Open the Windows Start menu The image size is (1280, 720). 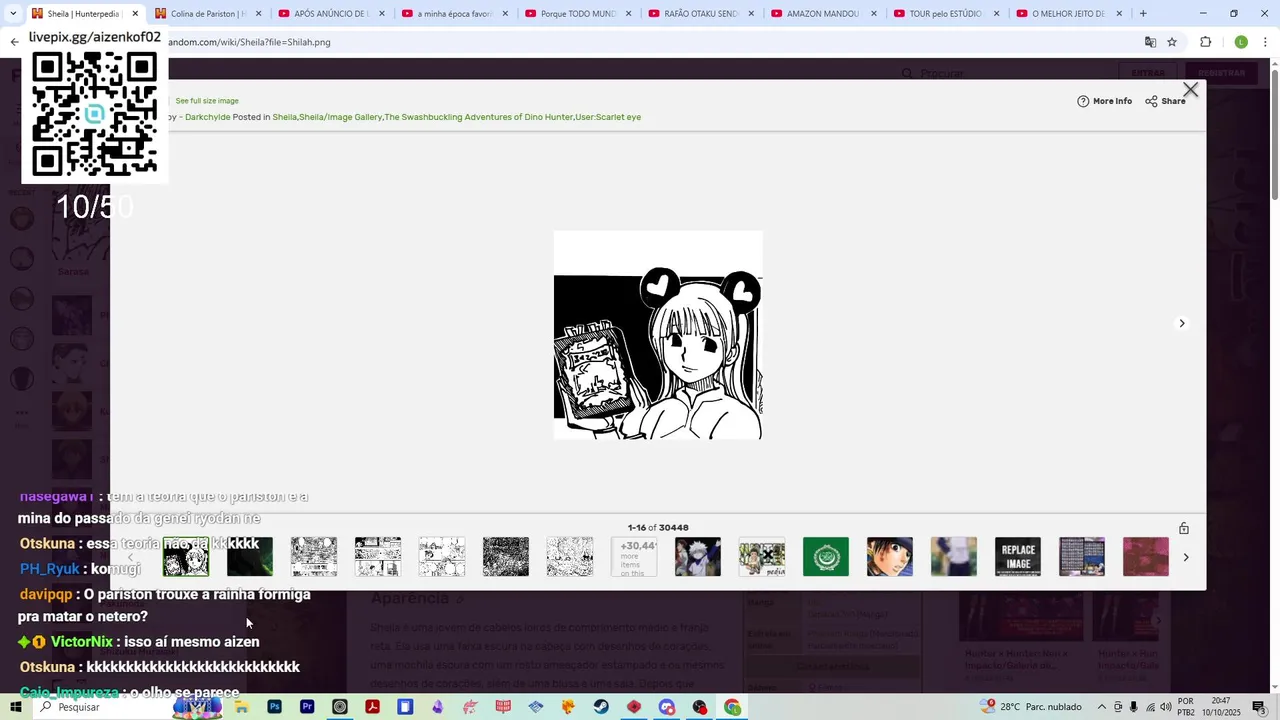pyautogui.click(x=16, y=707)
